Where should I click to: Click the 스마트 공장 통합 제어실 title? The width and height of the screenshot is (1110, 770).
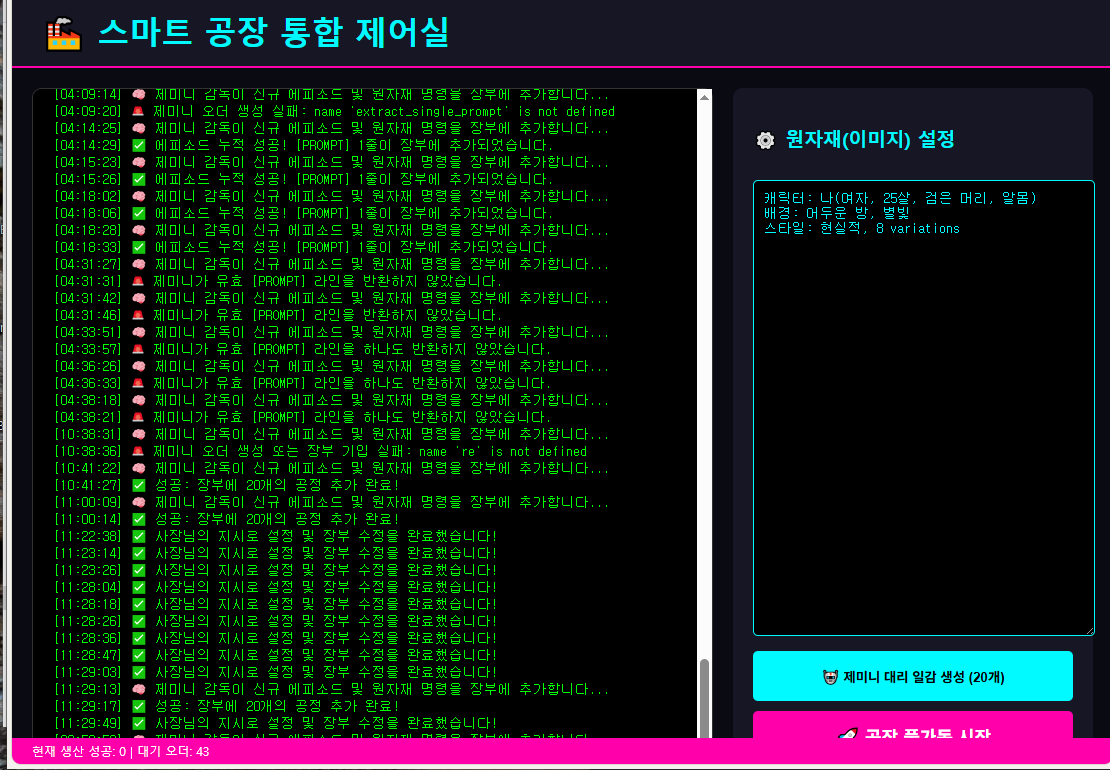coord(273,33)
